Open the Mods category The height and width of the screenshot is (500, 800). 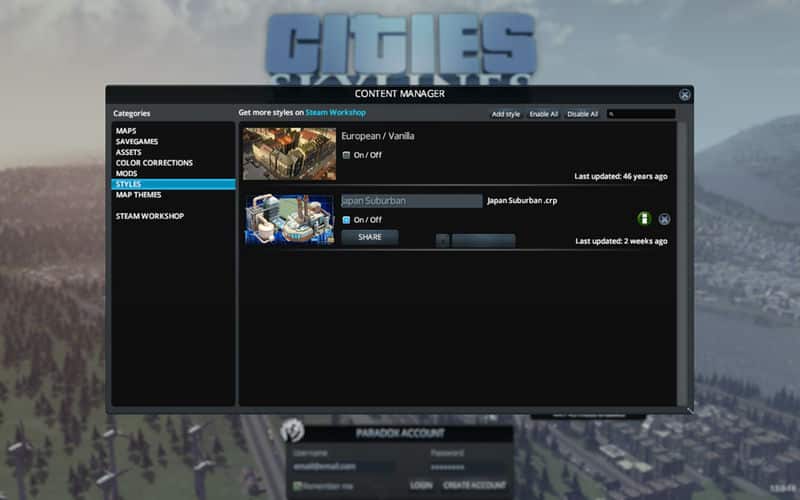[x=127, y=173]
